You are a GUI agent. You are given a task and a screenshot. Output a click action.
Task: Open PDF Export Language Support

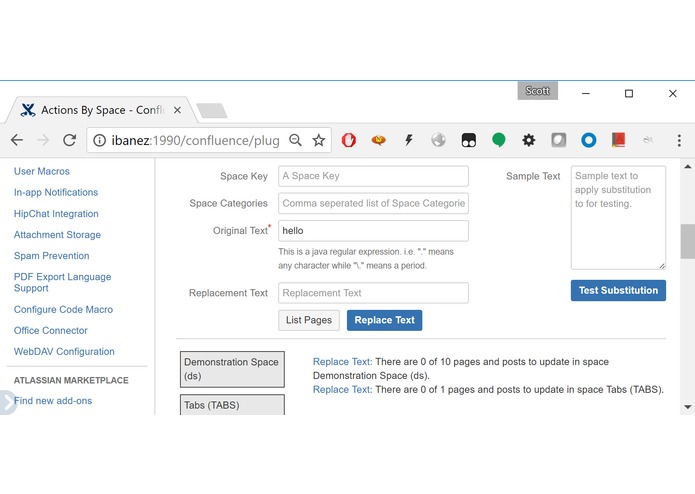(62, 282)
